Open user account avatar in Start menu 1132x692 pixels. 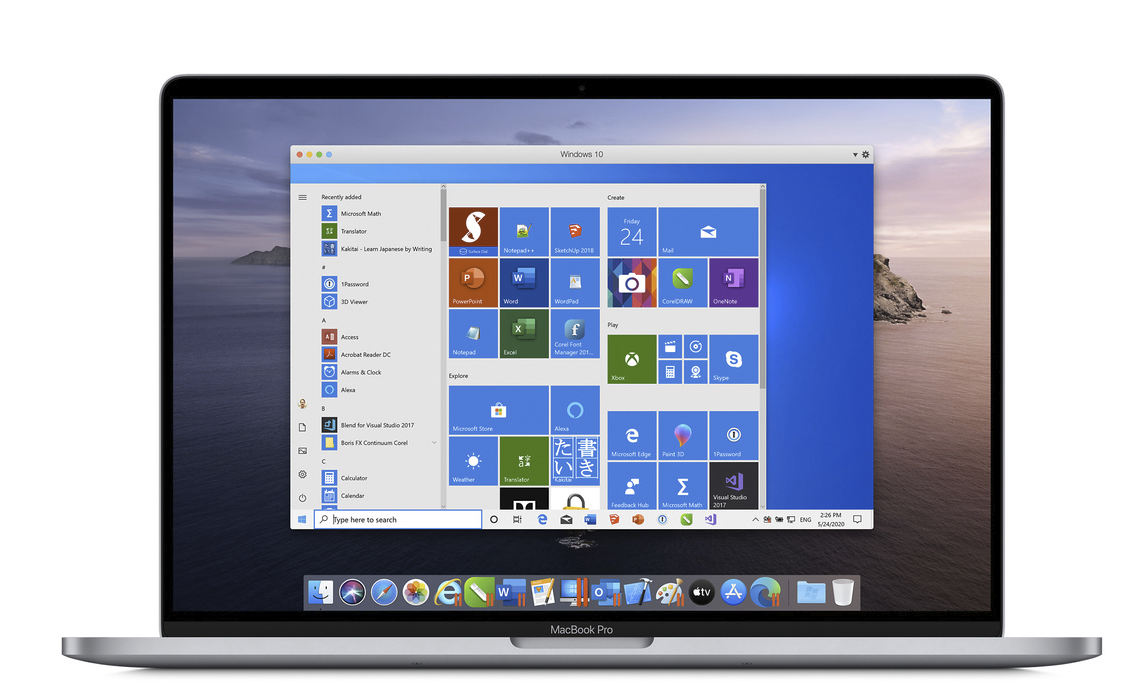pyautogui.click(x=302, y=404)
